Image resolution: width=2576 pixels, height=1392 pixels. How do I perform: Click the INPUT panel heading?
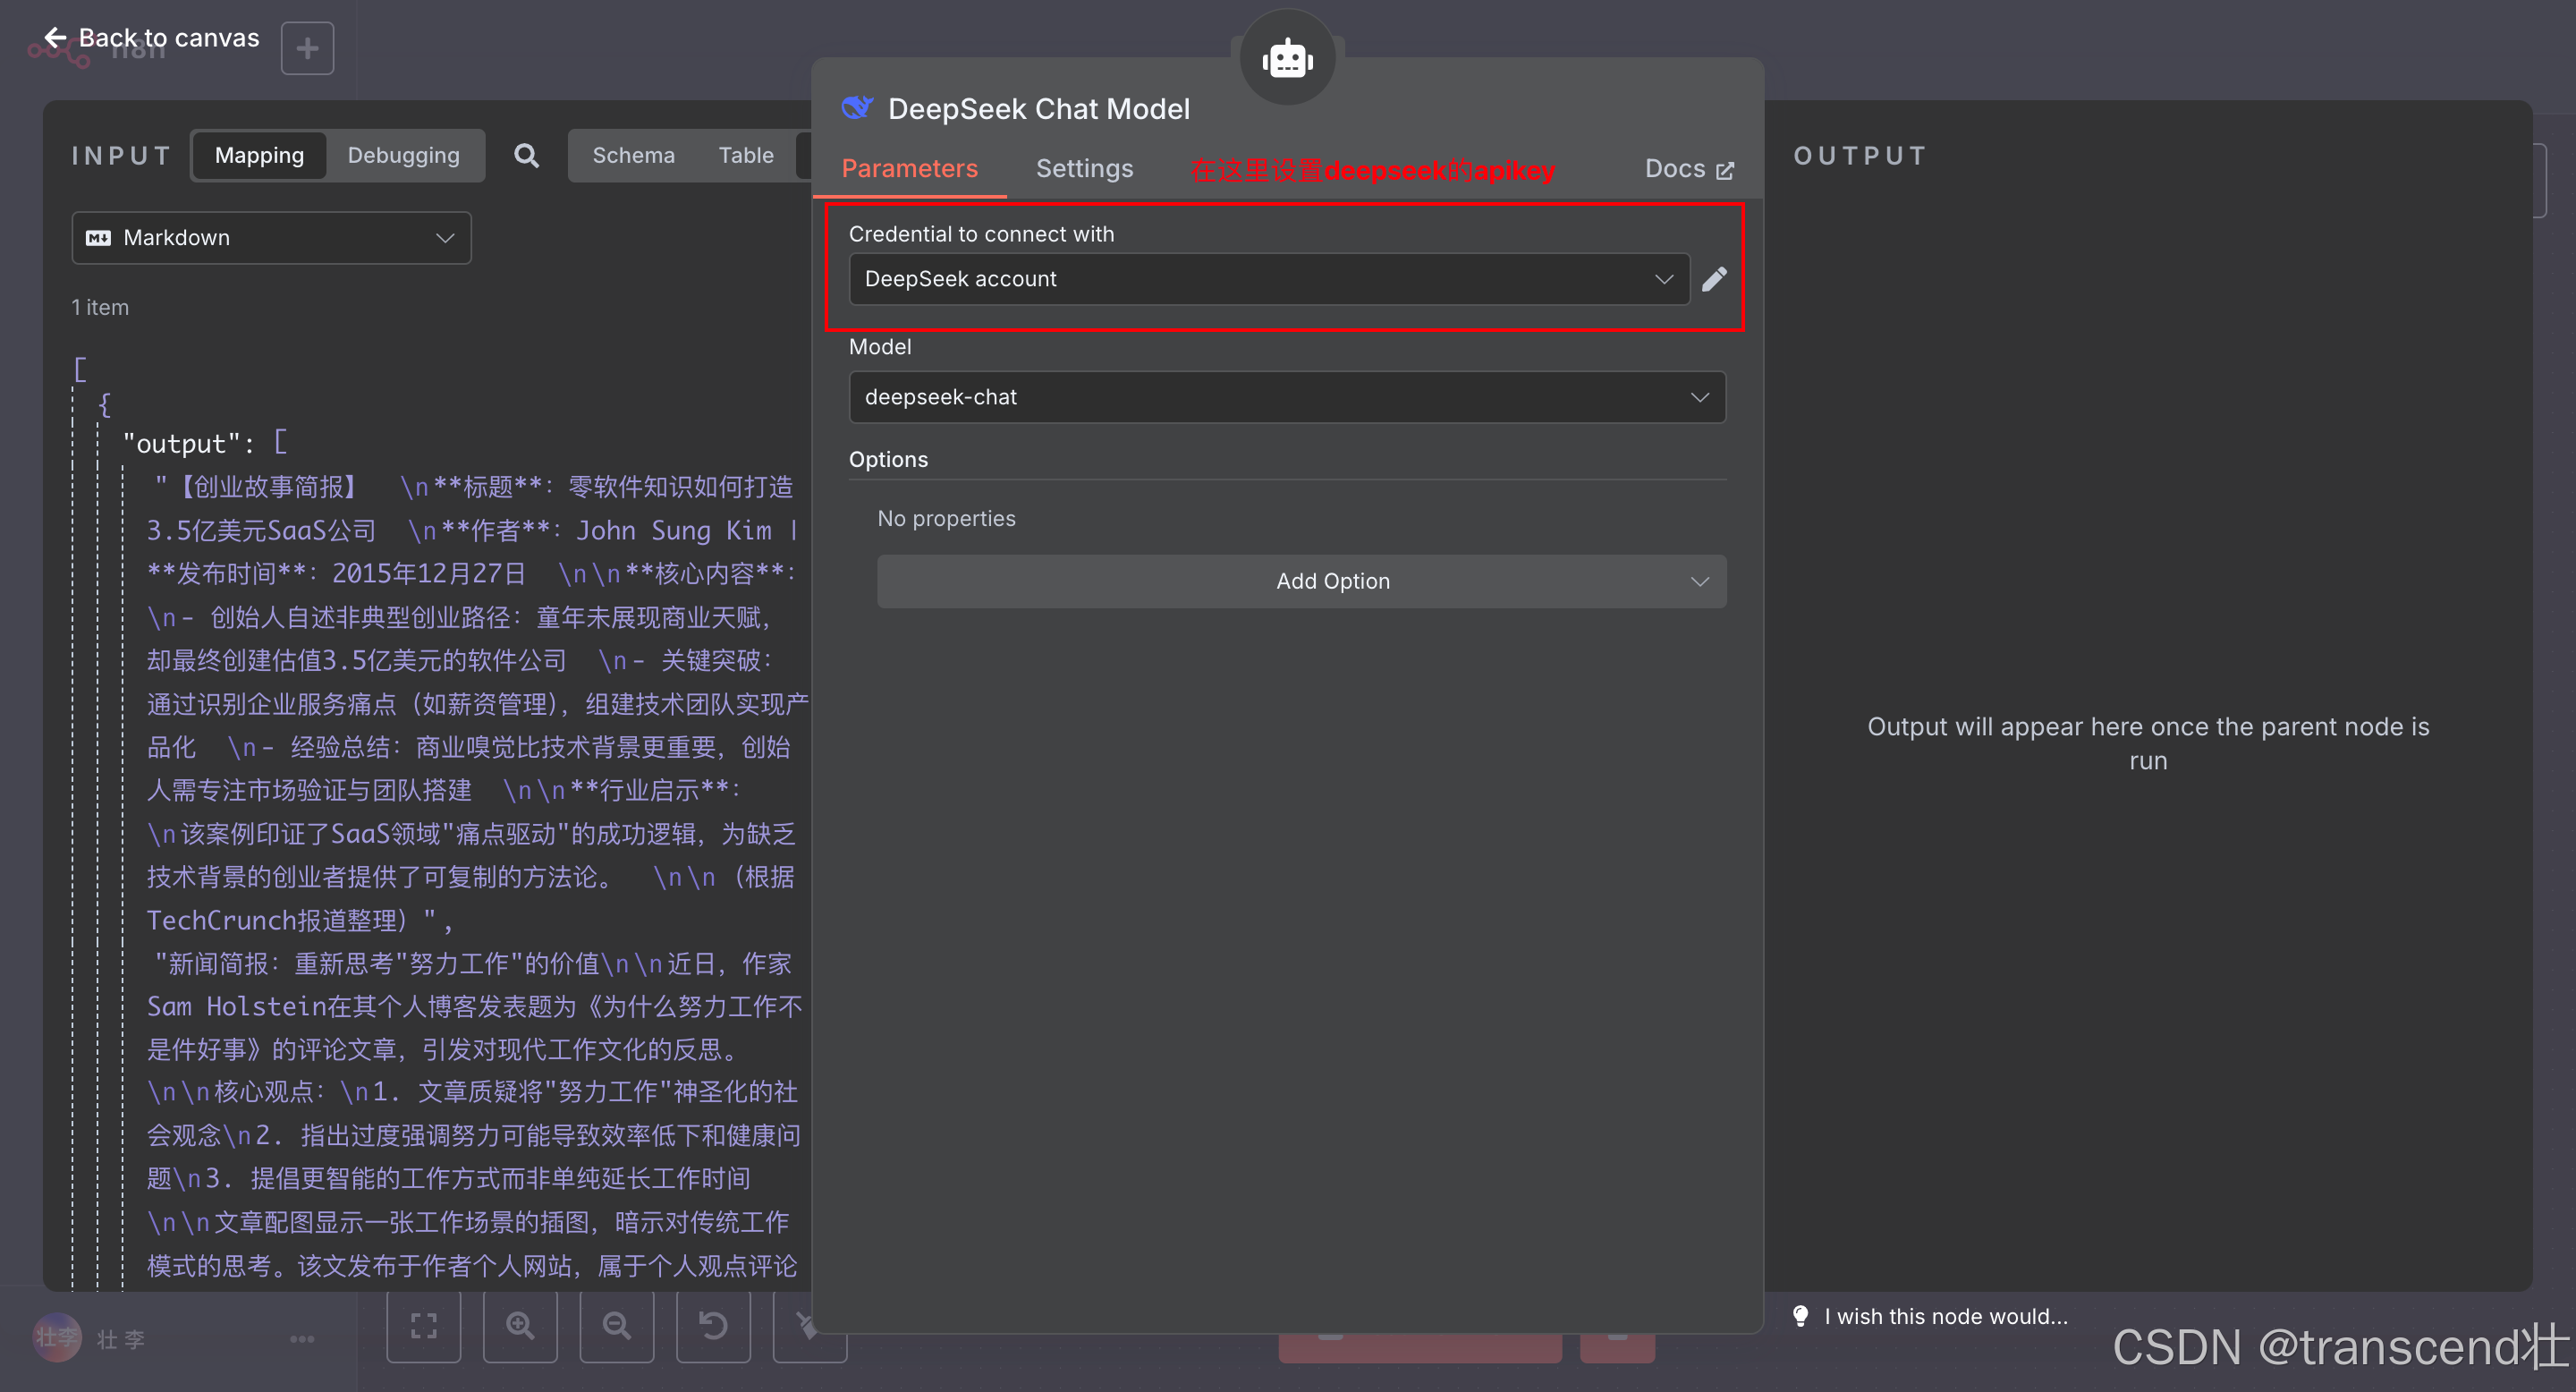121,155
